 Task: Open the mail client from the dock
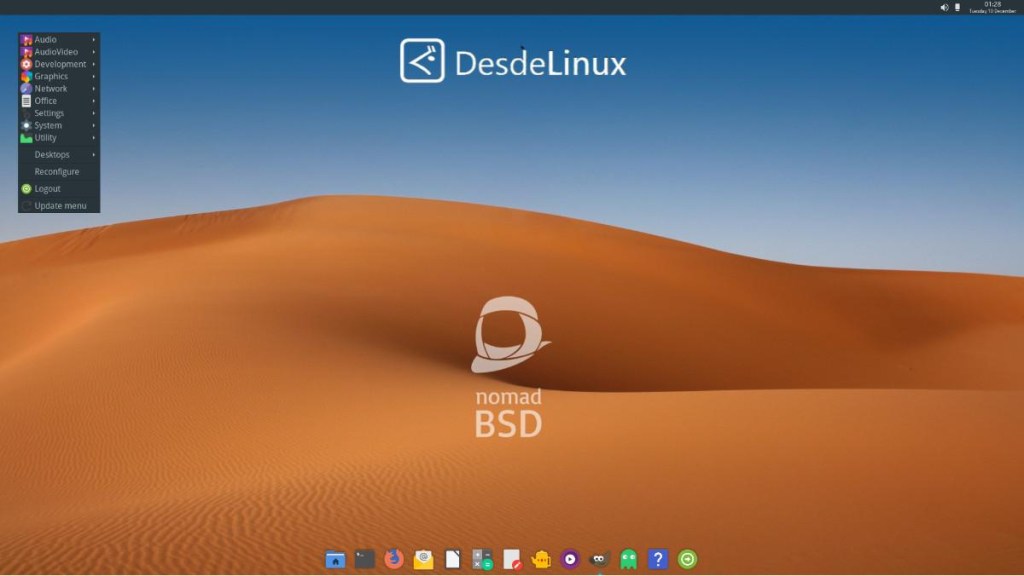click(423, 560)
